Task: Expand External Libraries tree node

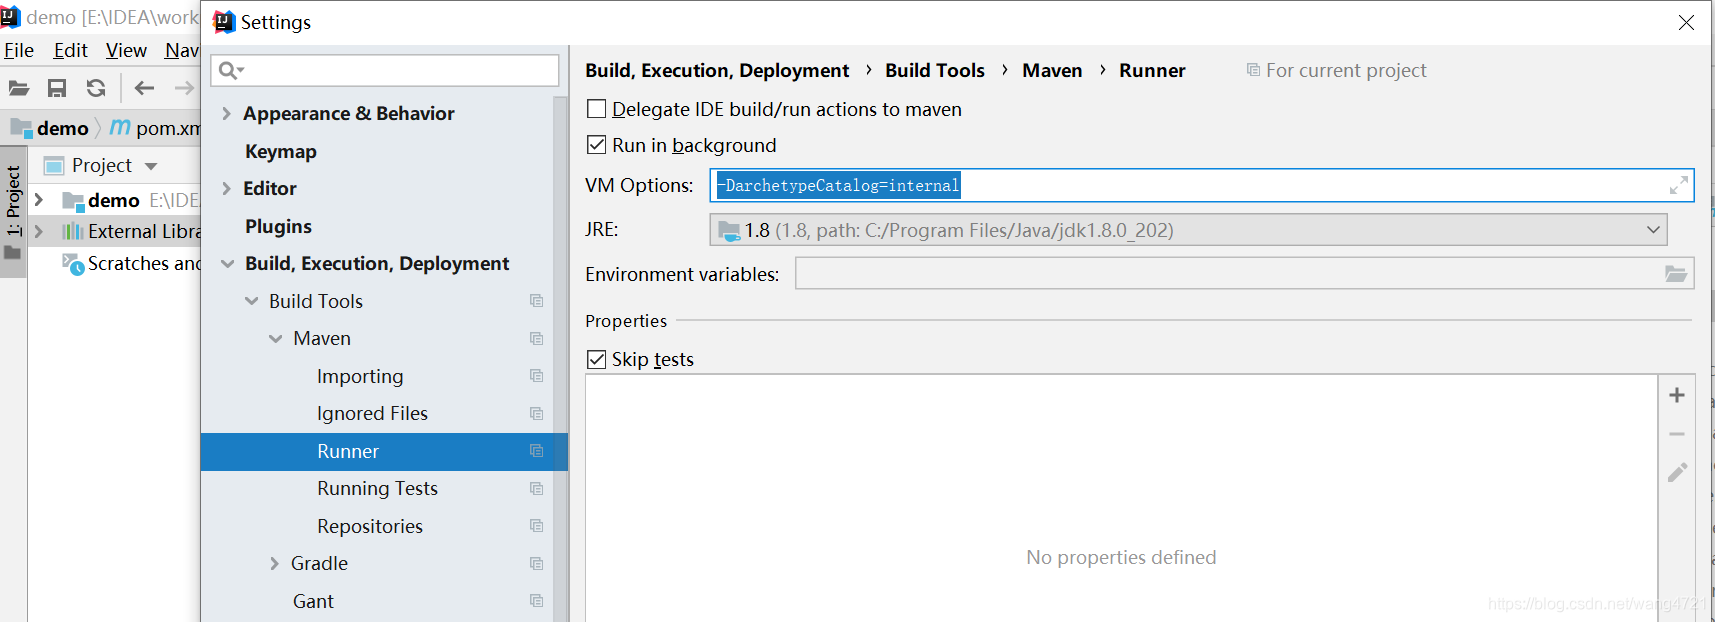Action: [x=38, y=231]
